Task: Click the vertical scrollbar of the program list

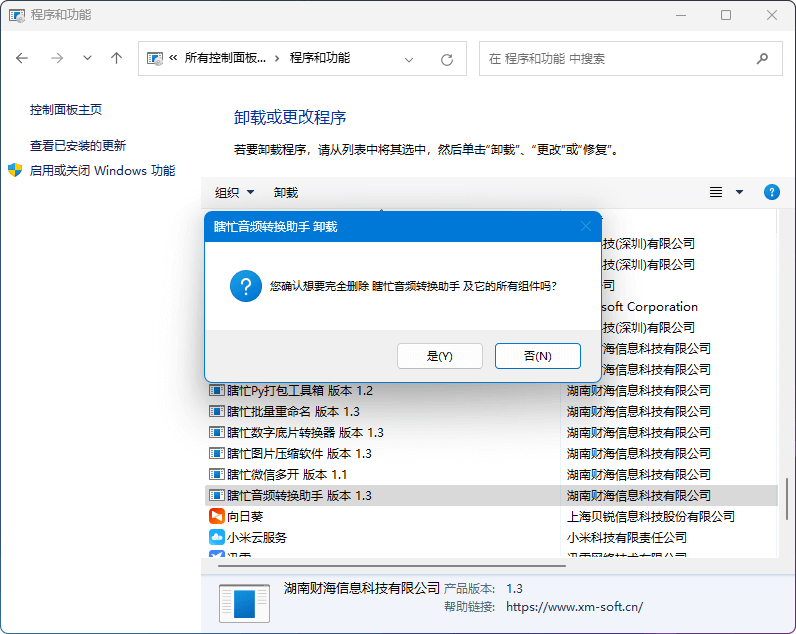Action: (x=787, y=498)
